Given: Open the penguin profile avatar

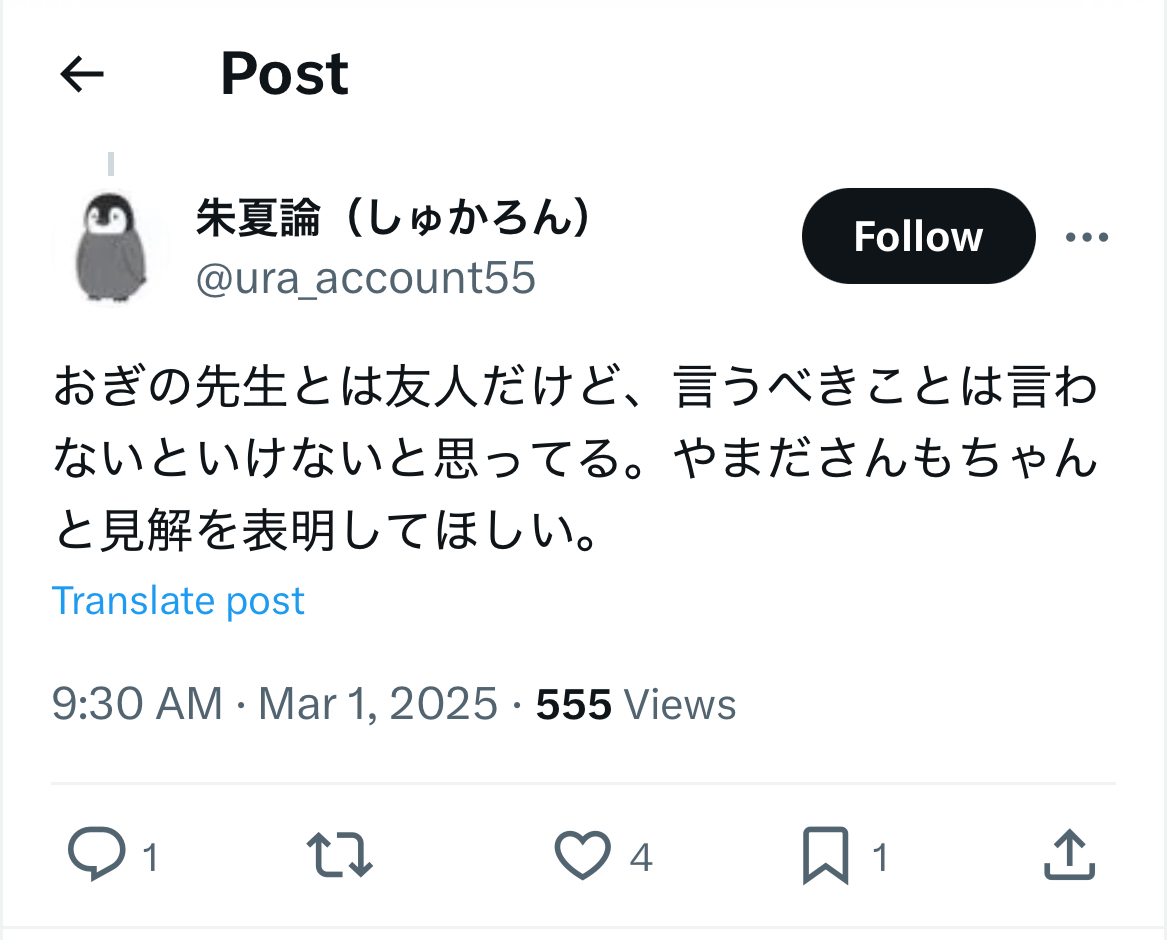Looking at the screenshot, I should point(111,247).
